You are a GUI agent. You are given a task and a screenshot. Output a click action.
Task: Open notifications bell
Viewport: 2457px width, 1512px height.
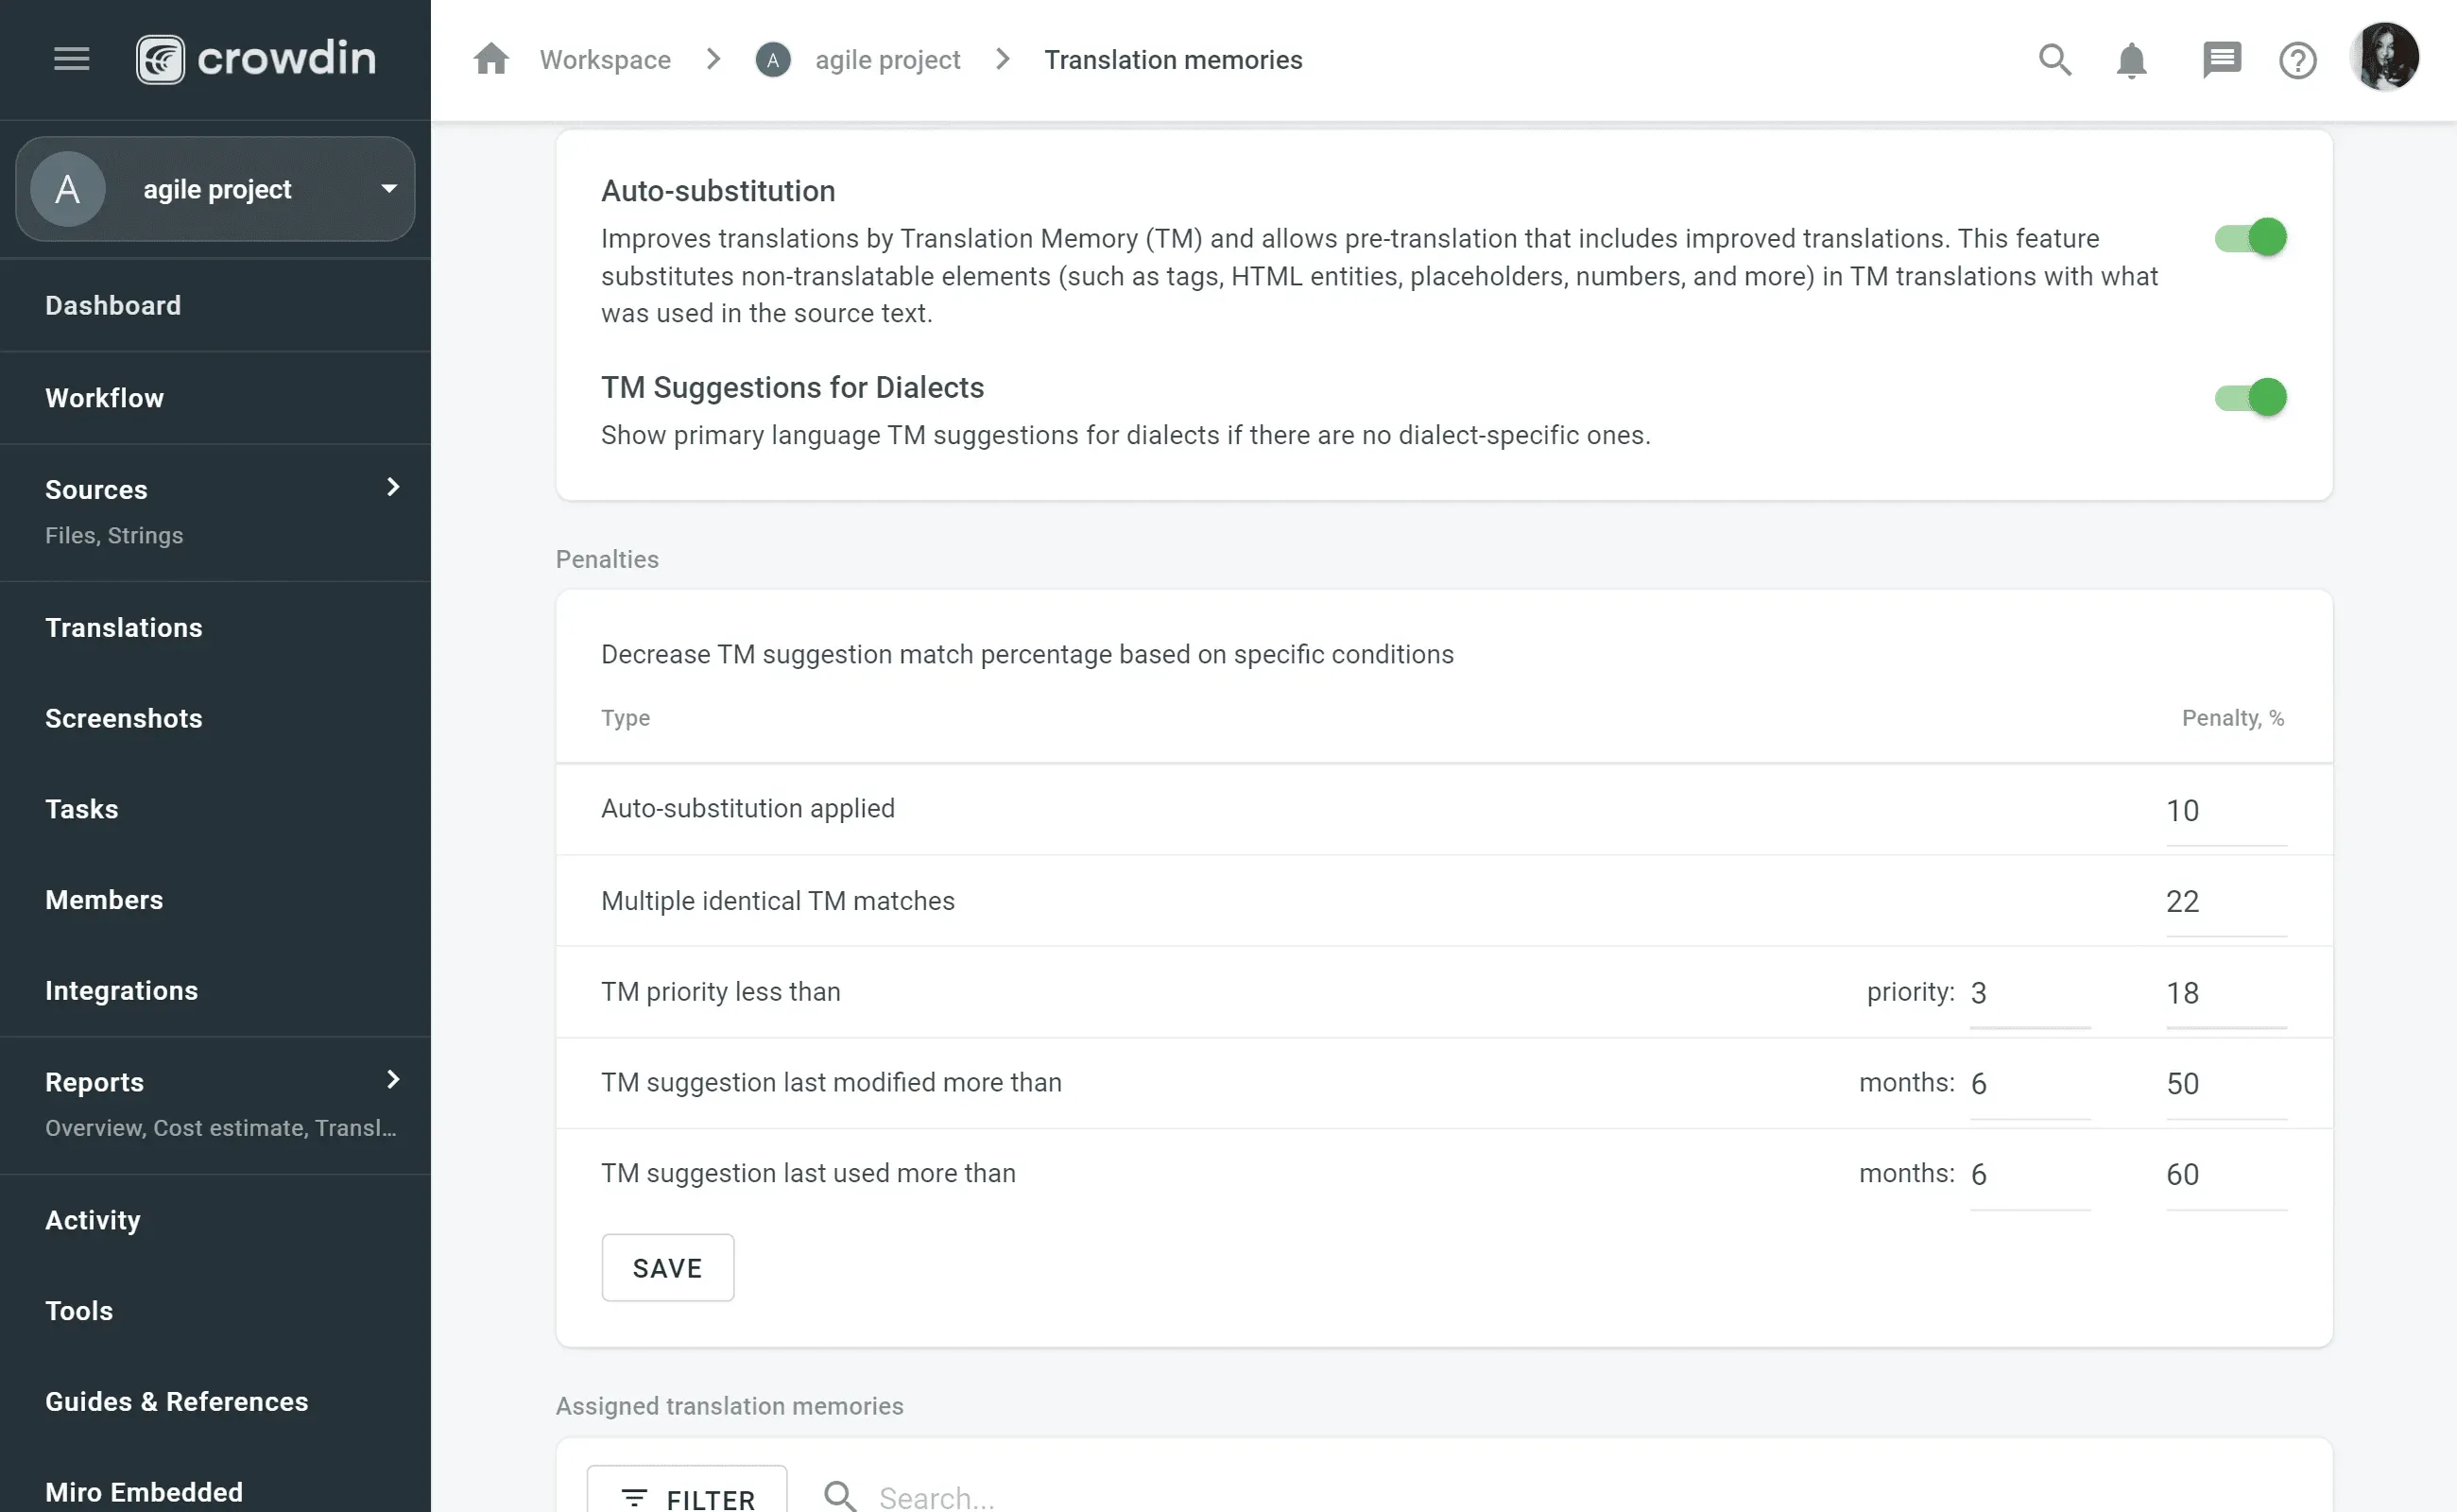tap(2131, 60)
